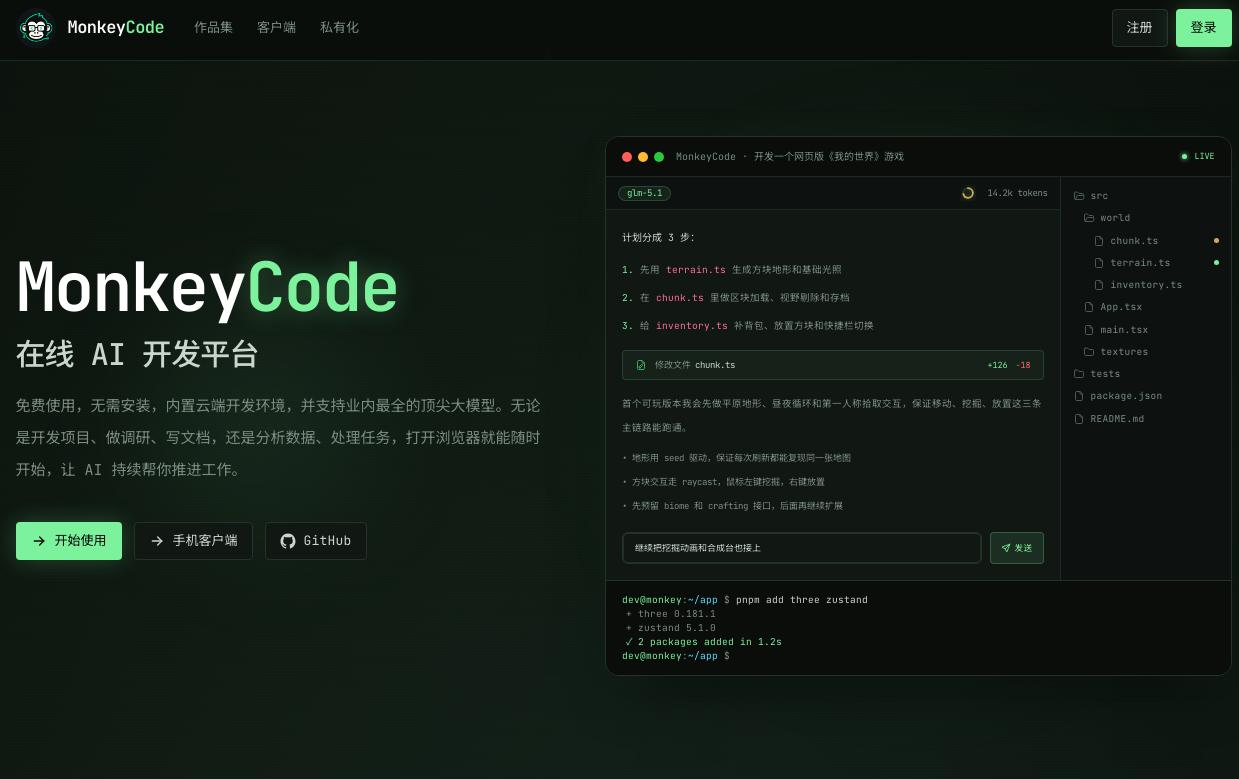1239x779 pixels.
Task: Click the +126 additions count
Action: [x=997, y=365]
